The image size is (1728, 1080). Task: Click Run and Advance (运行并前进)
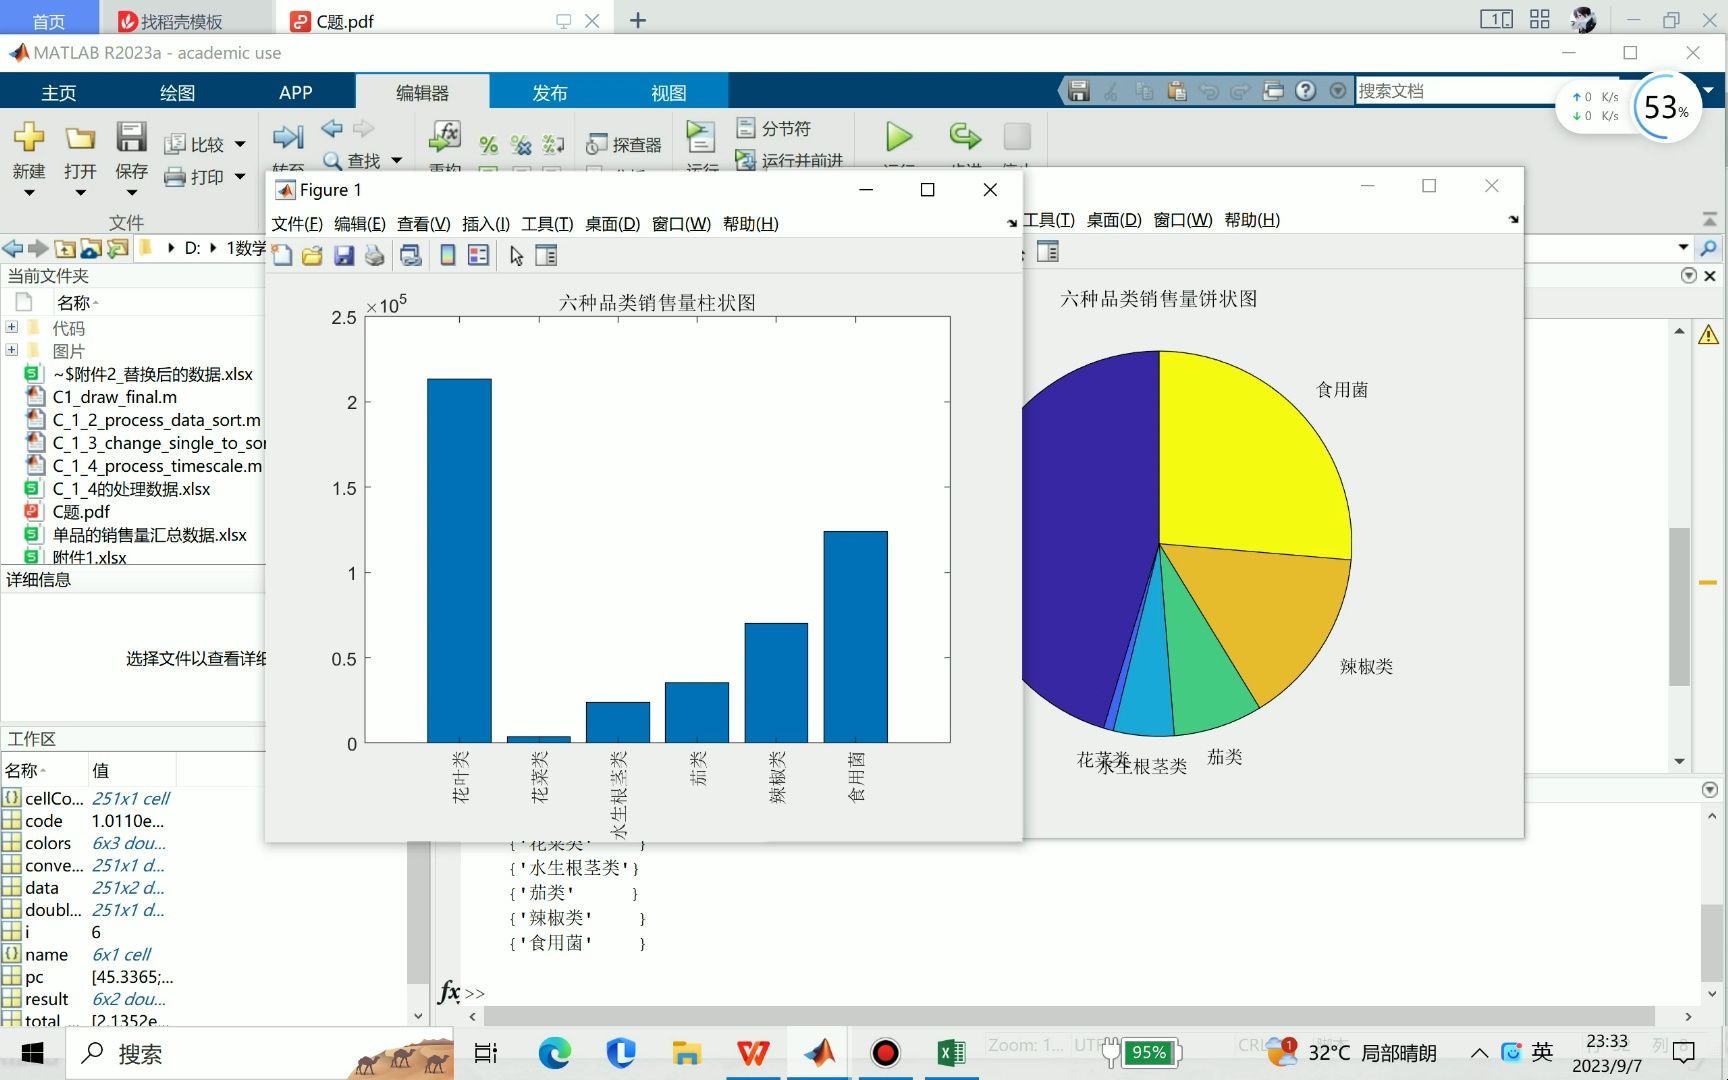click(x=789, y=160)
